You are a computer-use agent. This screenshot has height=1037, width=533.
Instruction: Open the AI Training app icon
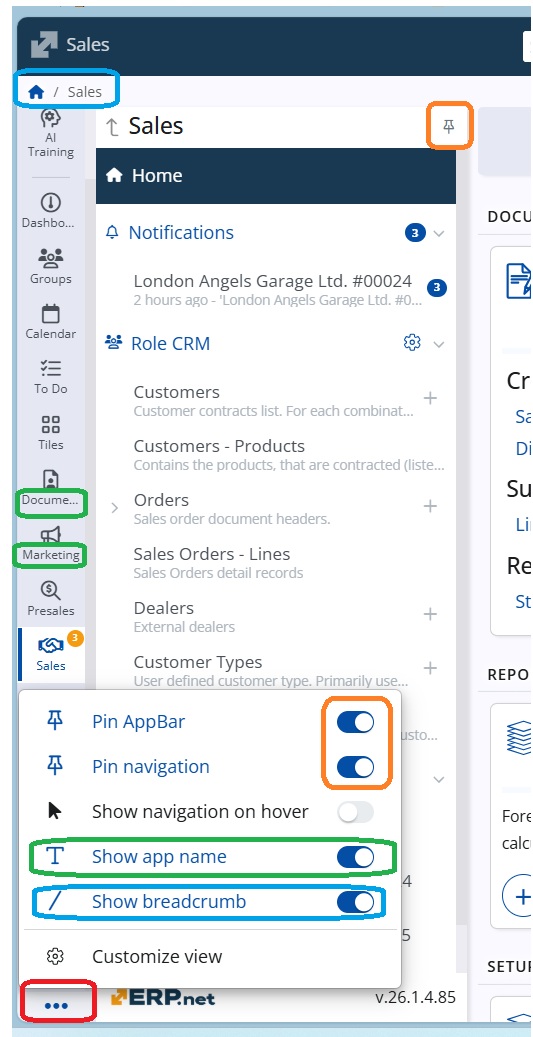click(51, 118)
